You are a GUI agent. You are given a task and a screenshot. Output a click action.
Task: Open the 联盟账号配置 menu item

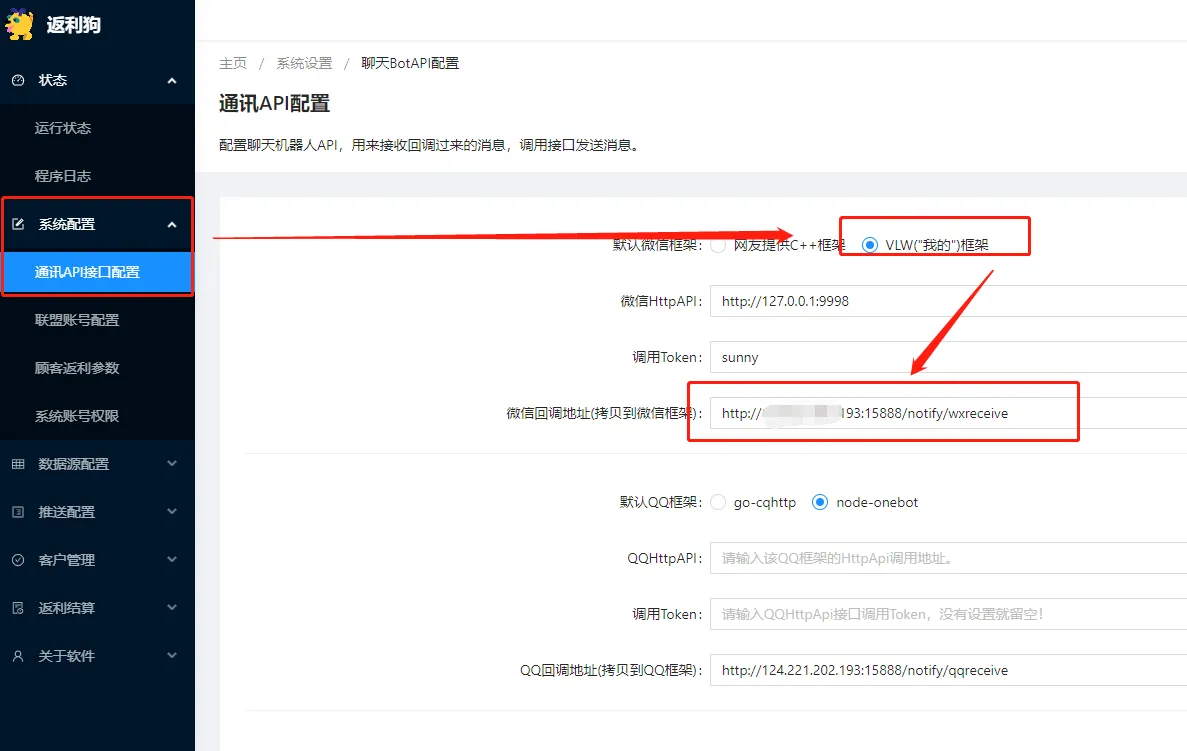tap(77, 320)
